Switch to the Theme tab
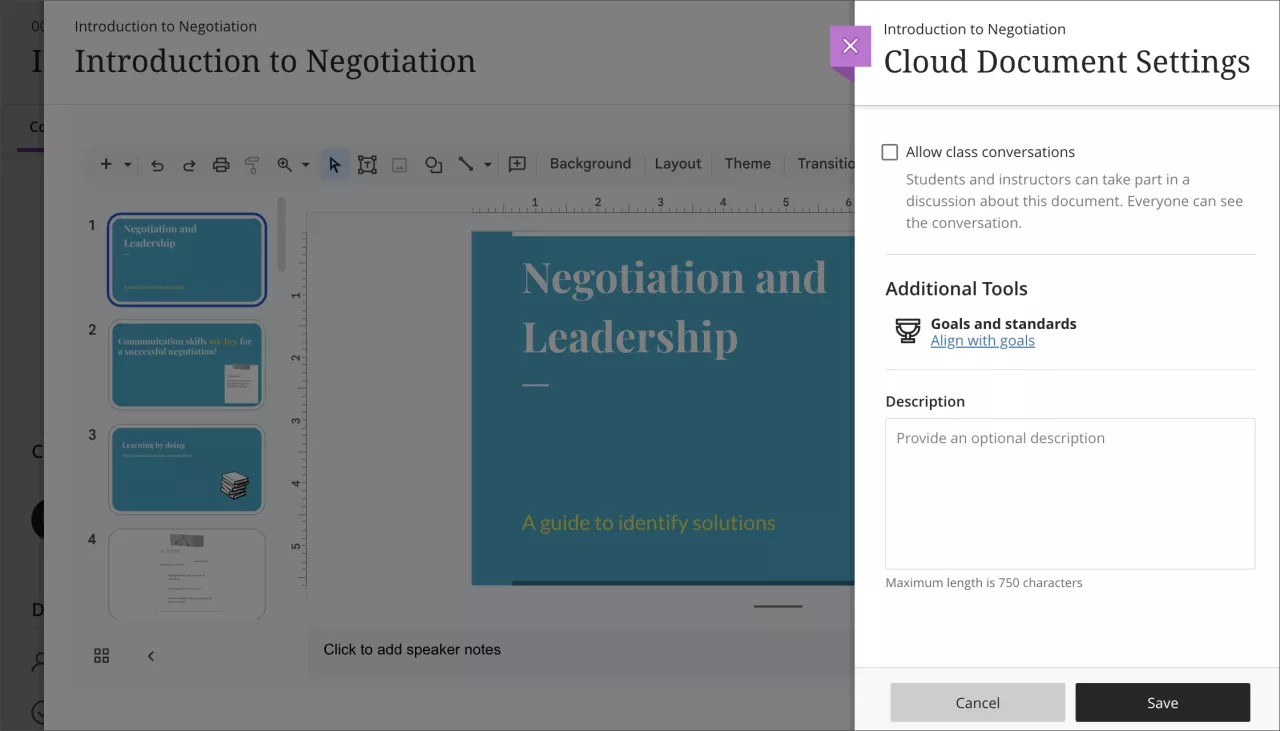The image size is (1280, 731). click(x=747, y=164)
